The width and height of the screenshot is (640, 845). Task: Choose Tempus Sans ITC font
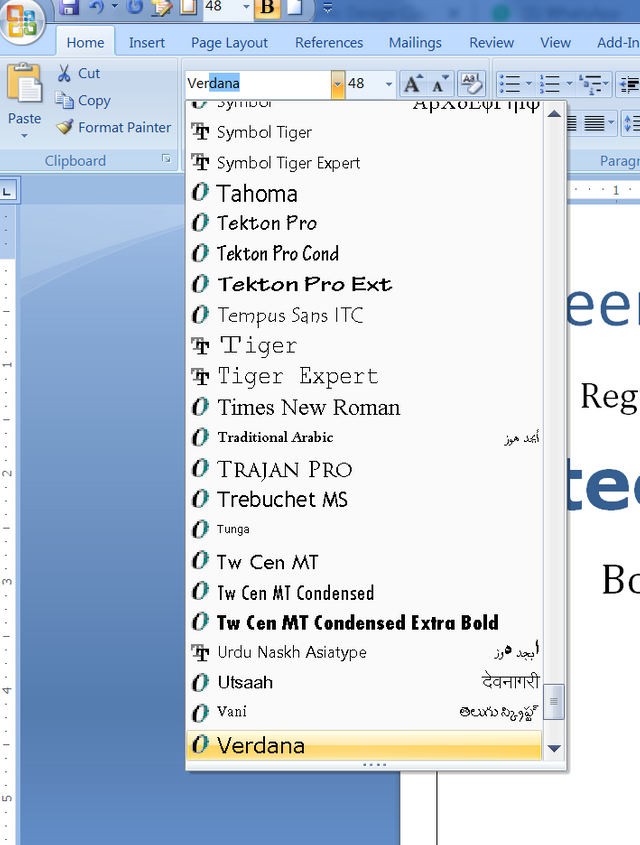364,315
